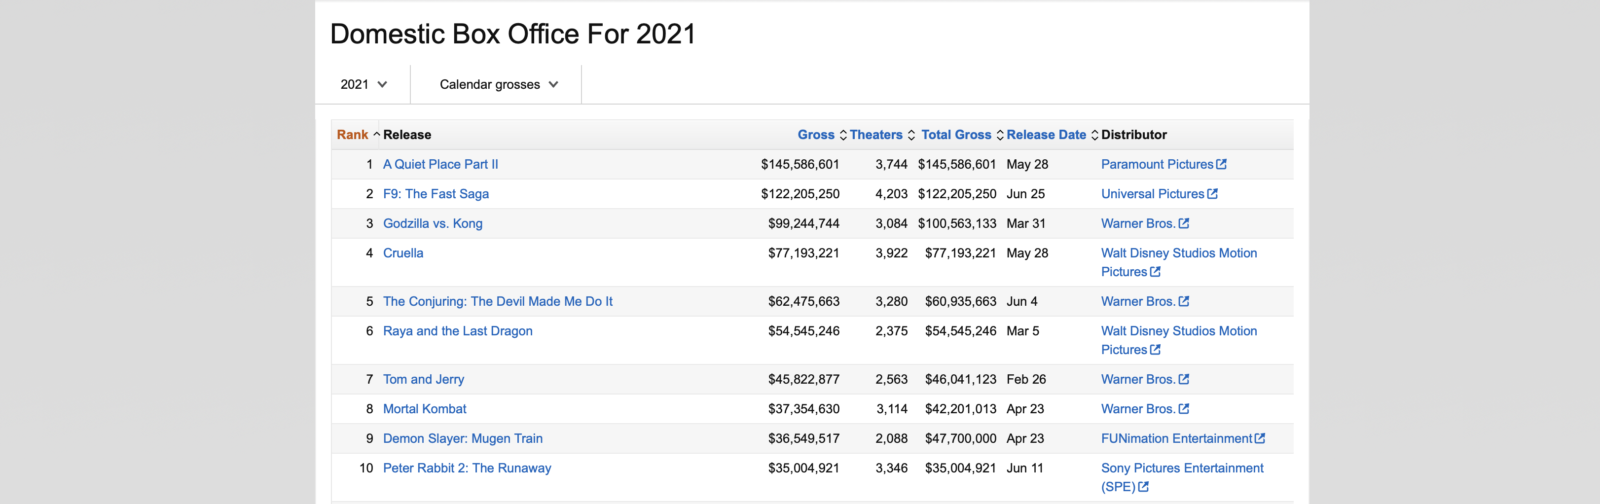Click the gross value $99,244,744
Screen dimensions: 1600x504
tap(804, 223)
